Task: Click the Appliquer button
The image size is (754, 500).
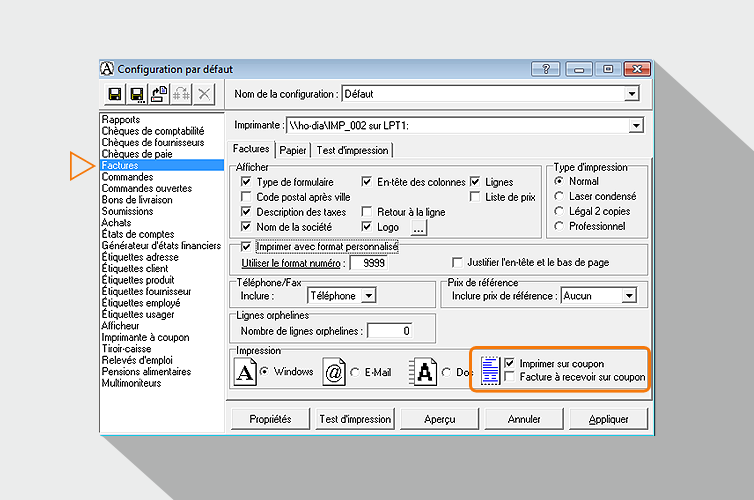Action: (x=608, y=419)
